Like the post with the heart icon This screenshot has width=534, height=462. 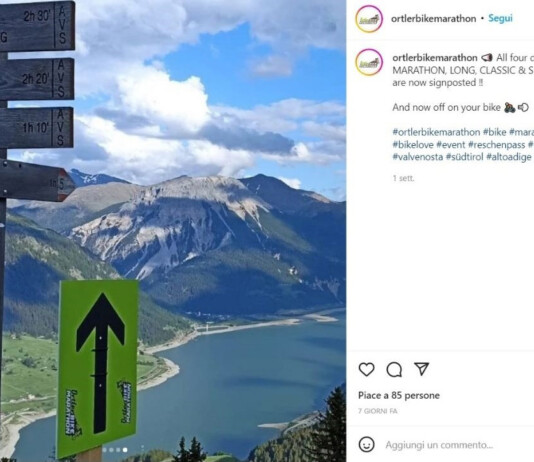click(366, 369)
